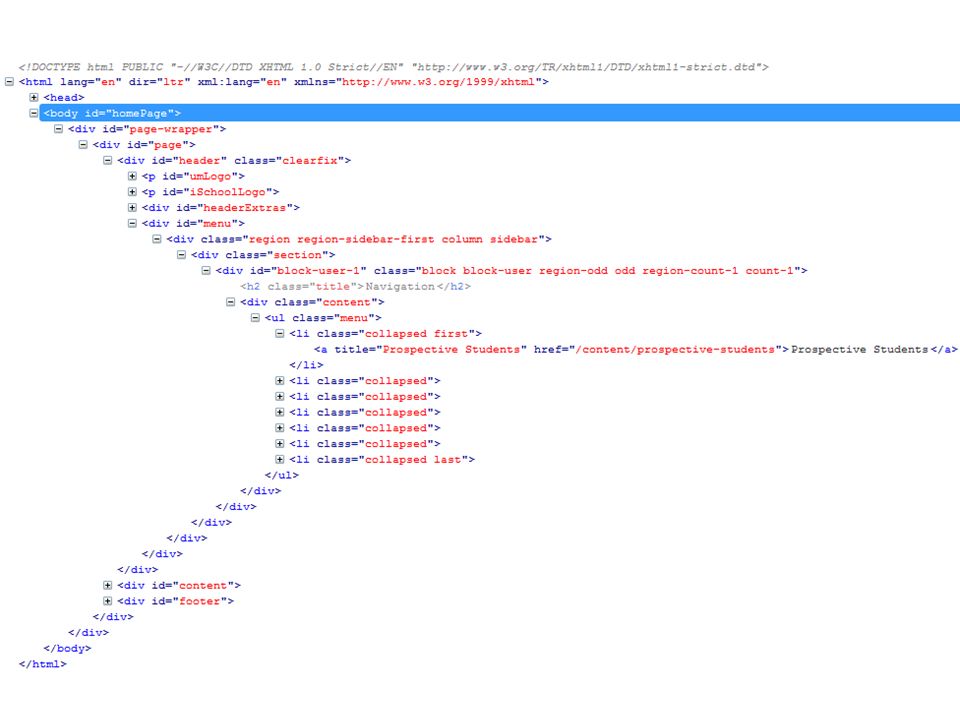Click the /content/prospective-students href value

click(675, 349)
